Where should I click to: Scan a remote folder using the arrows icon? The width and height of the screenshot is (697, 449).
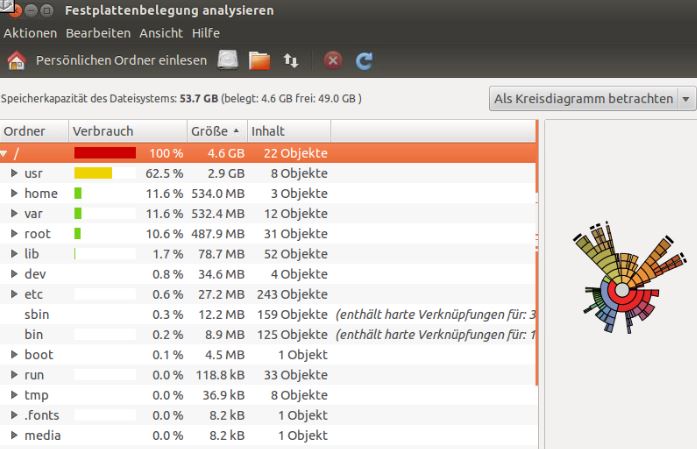pos(291,60)
